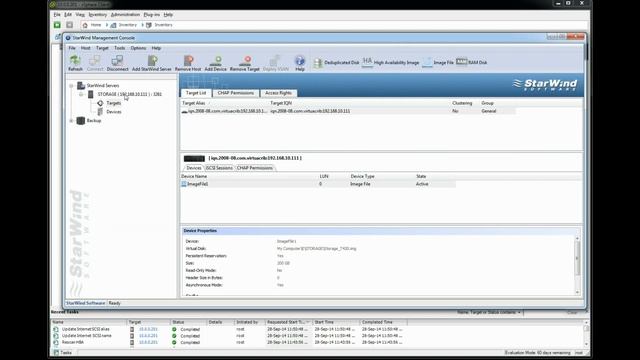
Task: Click the Clear button in Recent Tasks
Action: click(572, 312)
